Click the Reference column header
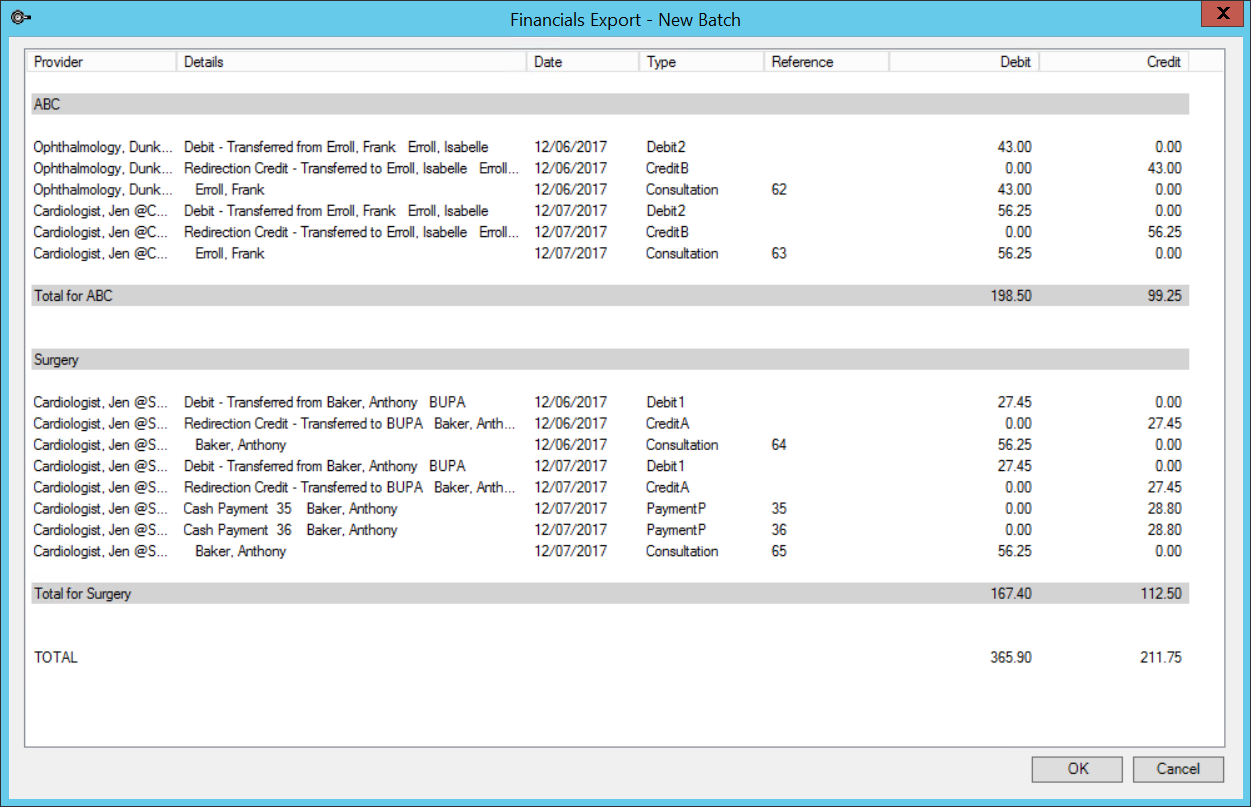This screenshot has height=807, width=1251. 826,62
